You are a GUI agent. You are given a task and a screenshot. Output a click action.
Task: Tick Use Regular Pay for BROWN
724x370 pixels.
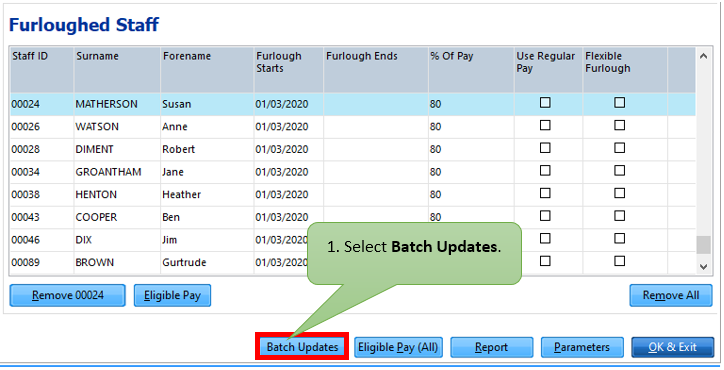point(545,261)
